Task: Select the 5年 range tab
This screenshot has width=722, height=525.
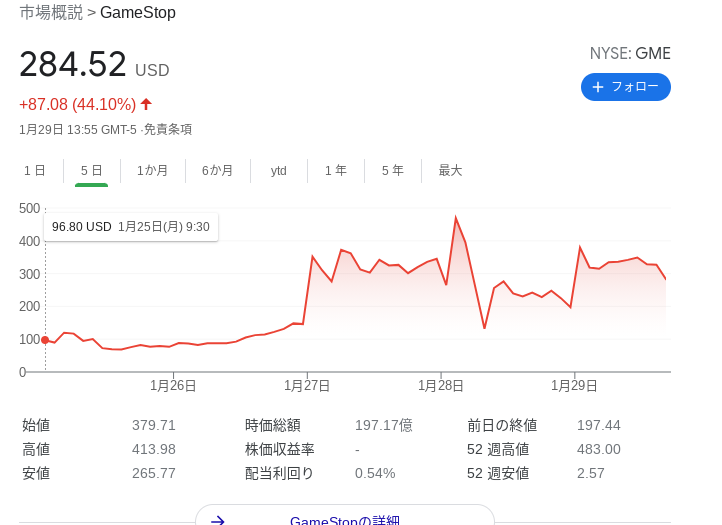Action: (393, 170)
